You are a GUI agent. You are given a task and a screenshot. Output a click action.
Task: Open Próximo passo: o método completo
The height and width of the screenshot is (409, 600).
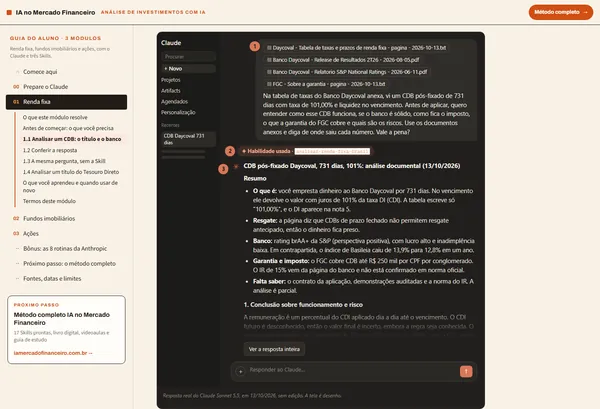pyautogui.click(x=69, y=264)
